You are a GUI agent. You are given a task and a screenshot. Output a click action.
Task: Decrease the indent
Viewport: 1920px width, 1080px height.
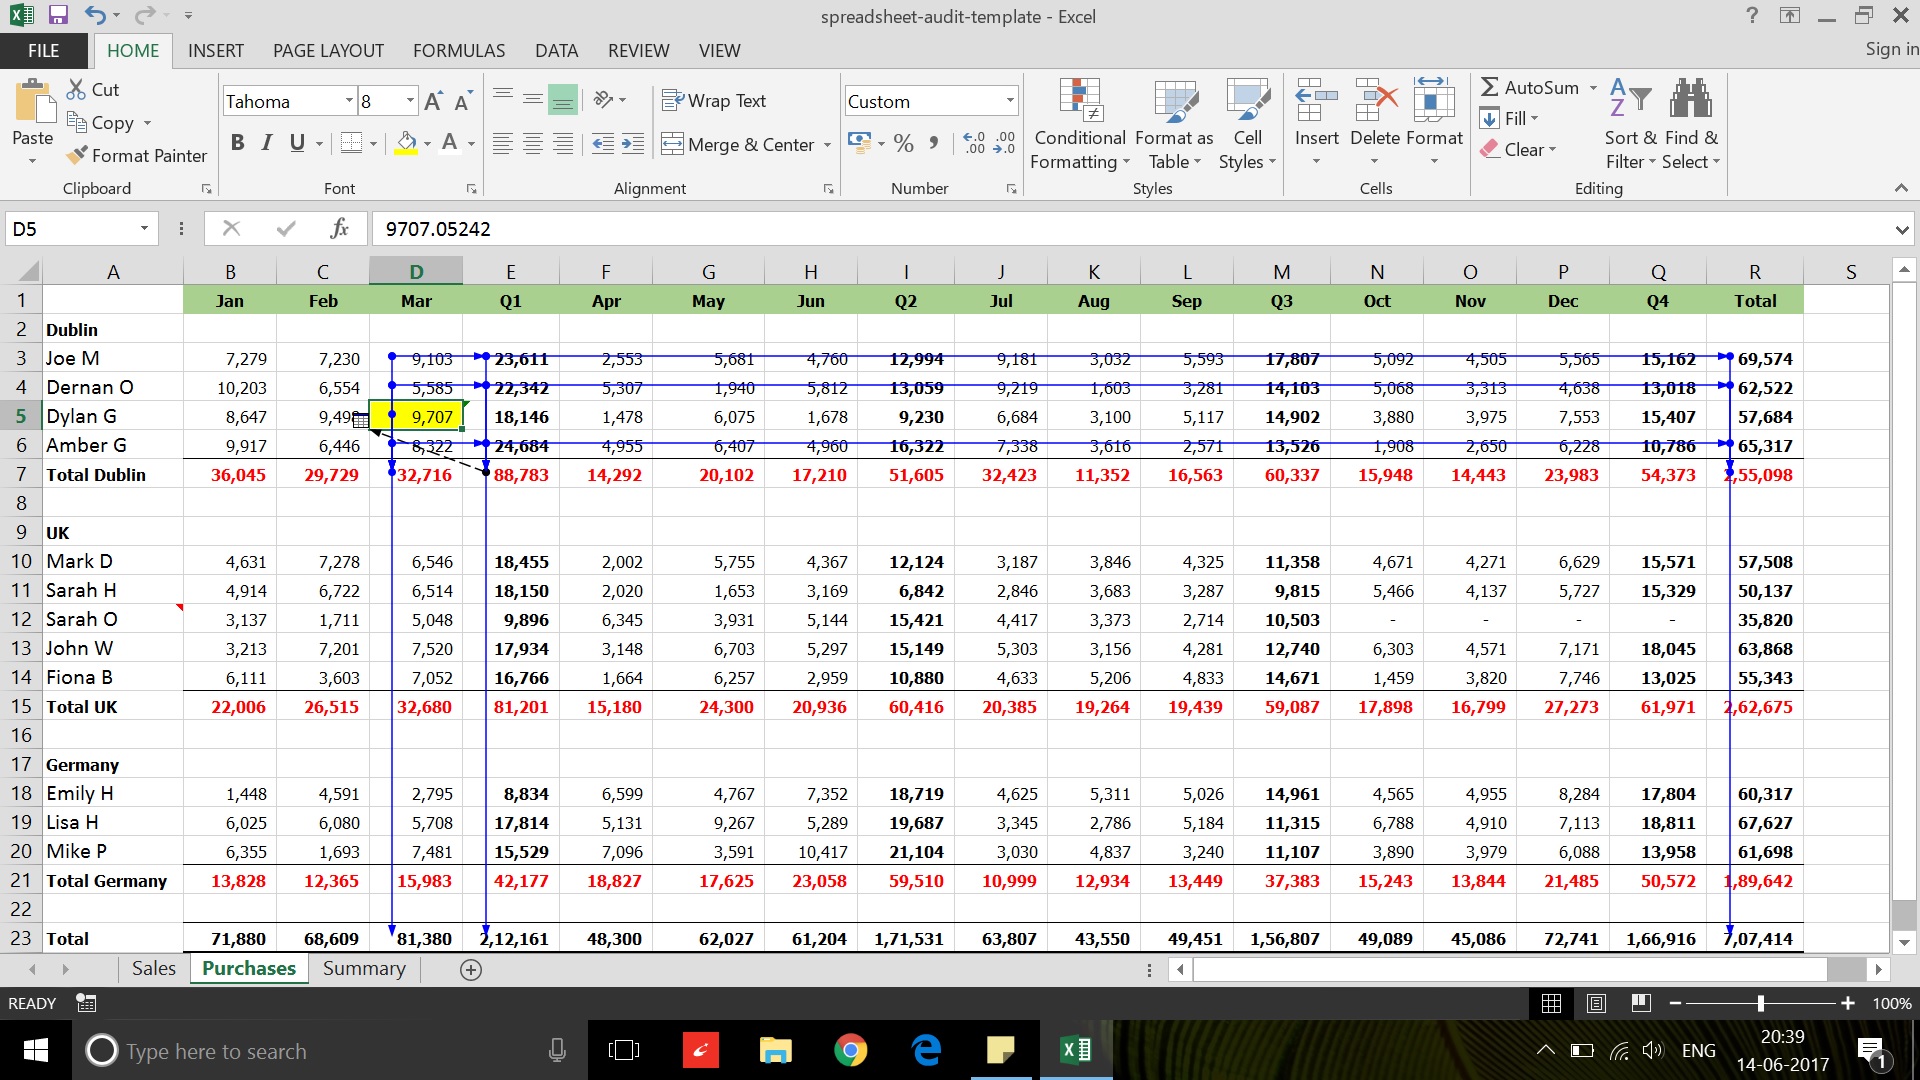tap(603, 144)
